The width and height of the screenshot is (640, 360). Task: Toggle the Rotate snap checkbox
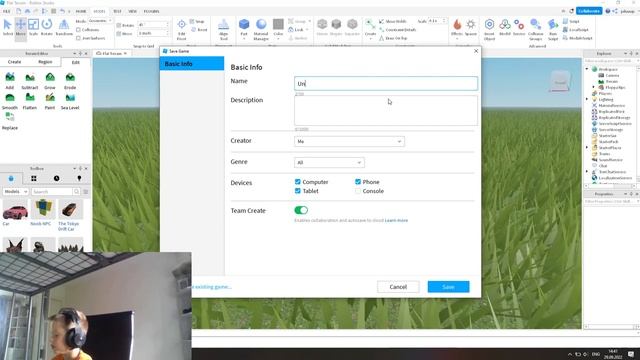[119, 25]
